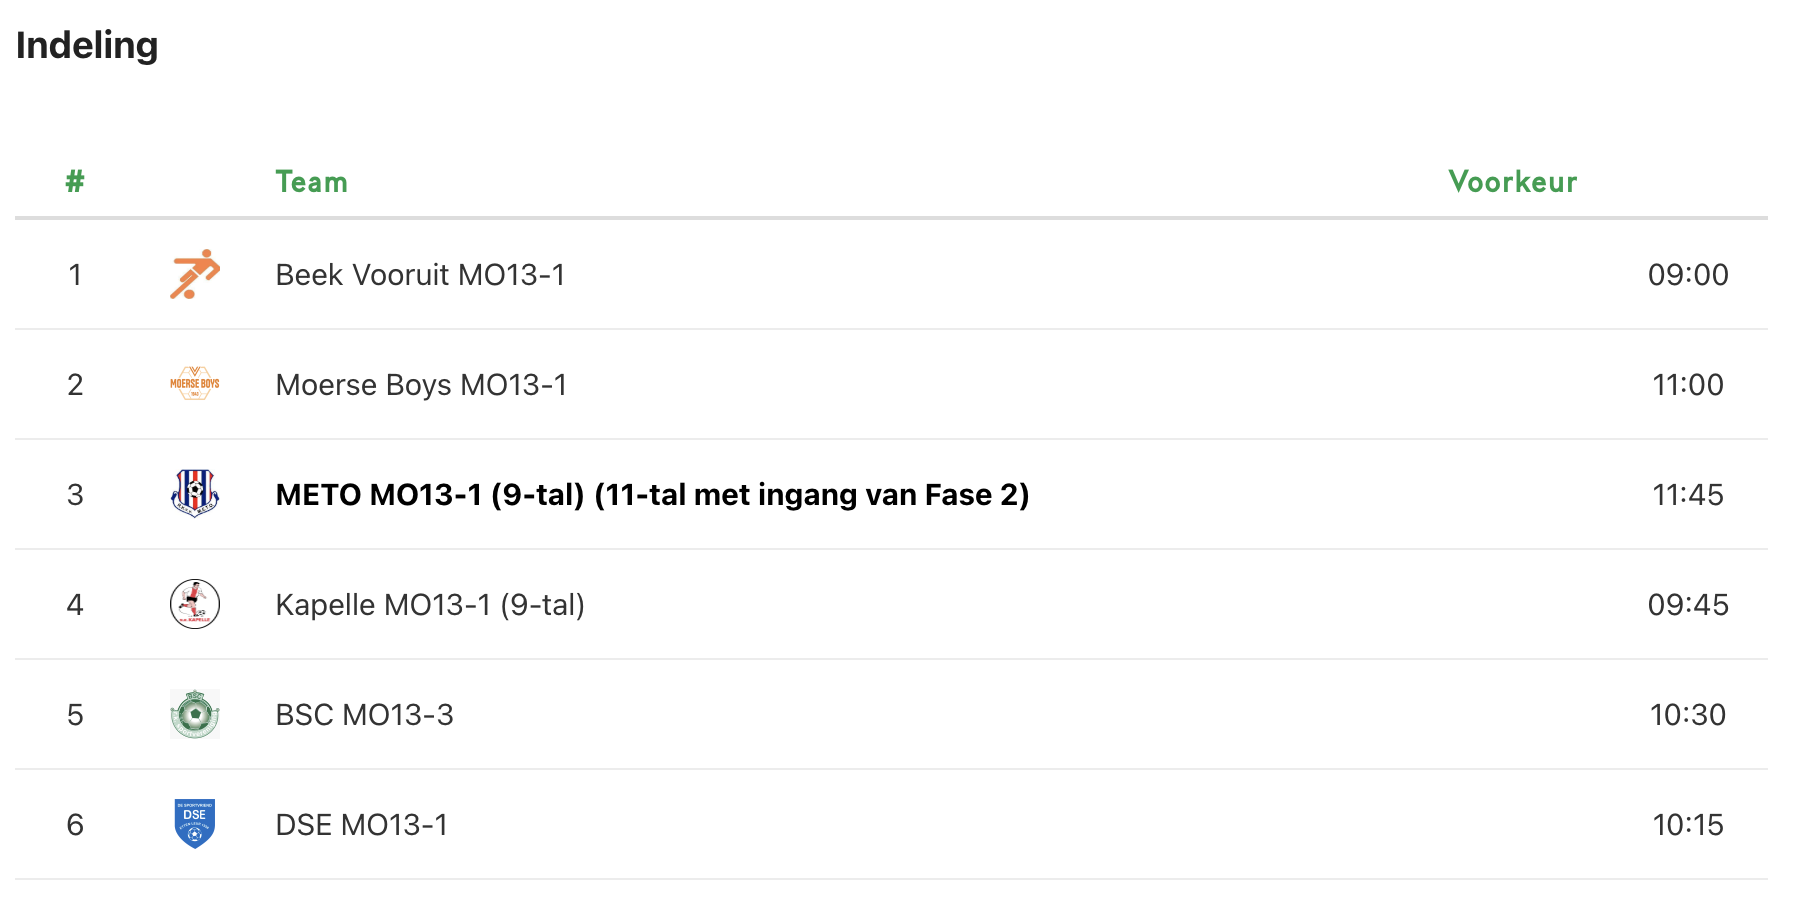Click the METO club crest icon
Viewport: 1808px width, 912px height.
click(194, 494)
